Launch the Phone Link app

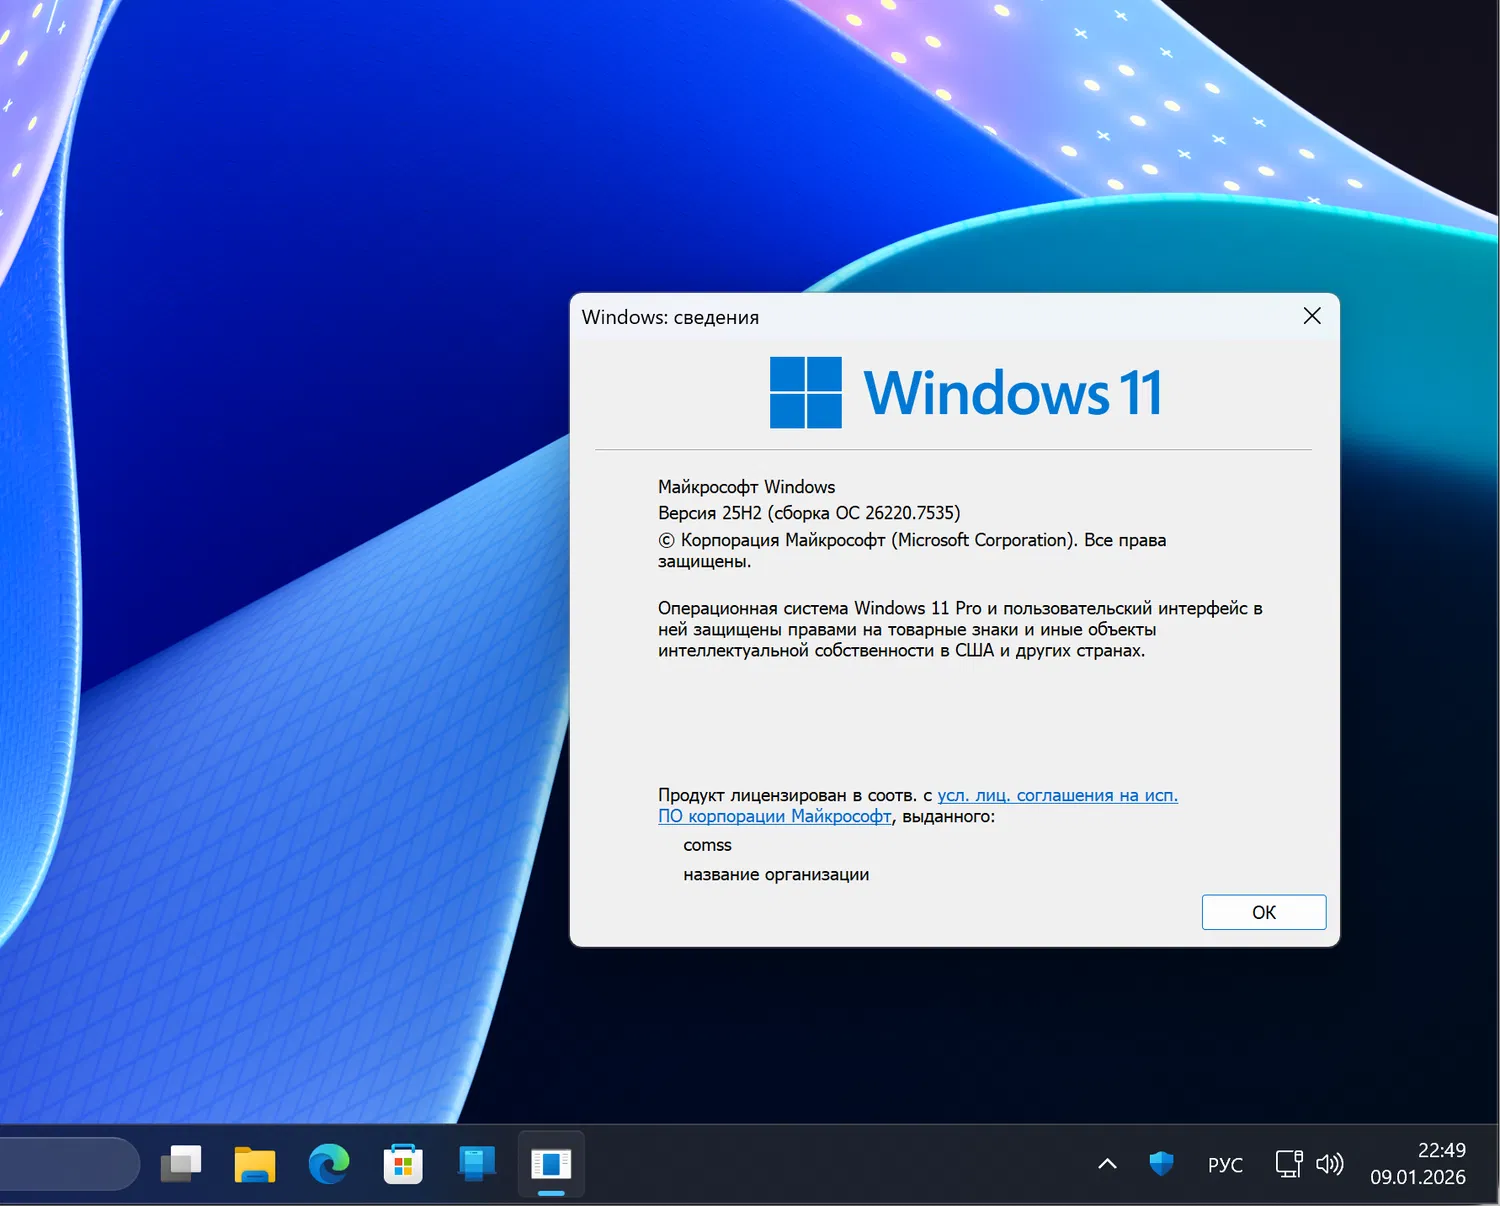tap(476, 1163)
